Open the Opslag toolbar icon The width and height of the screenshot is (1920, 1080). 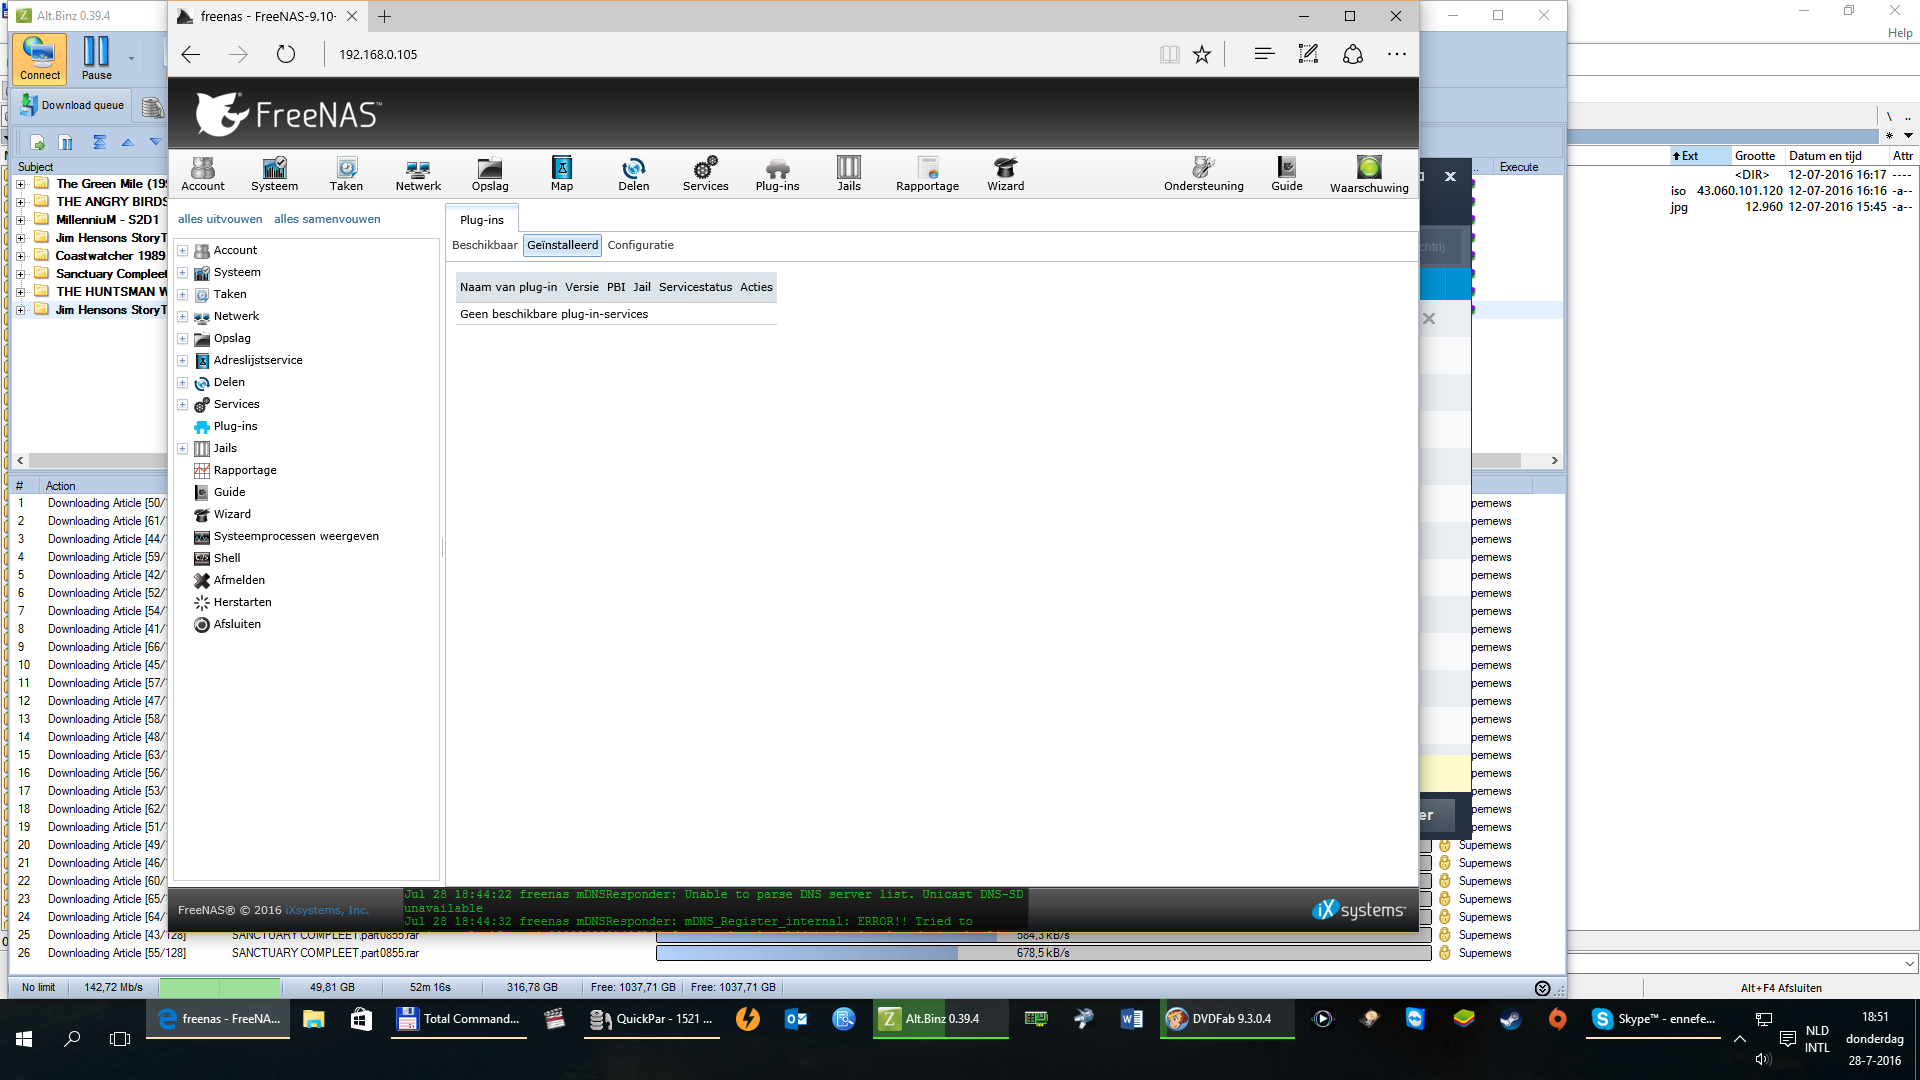coord(490,173)
